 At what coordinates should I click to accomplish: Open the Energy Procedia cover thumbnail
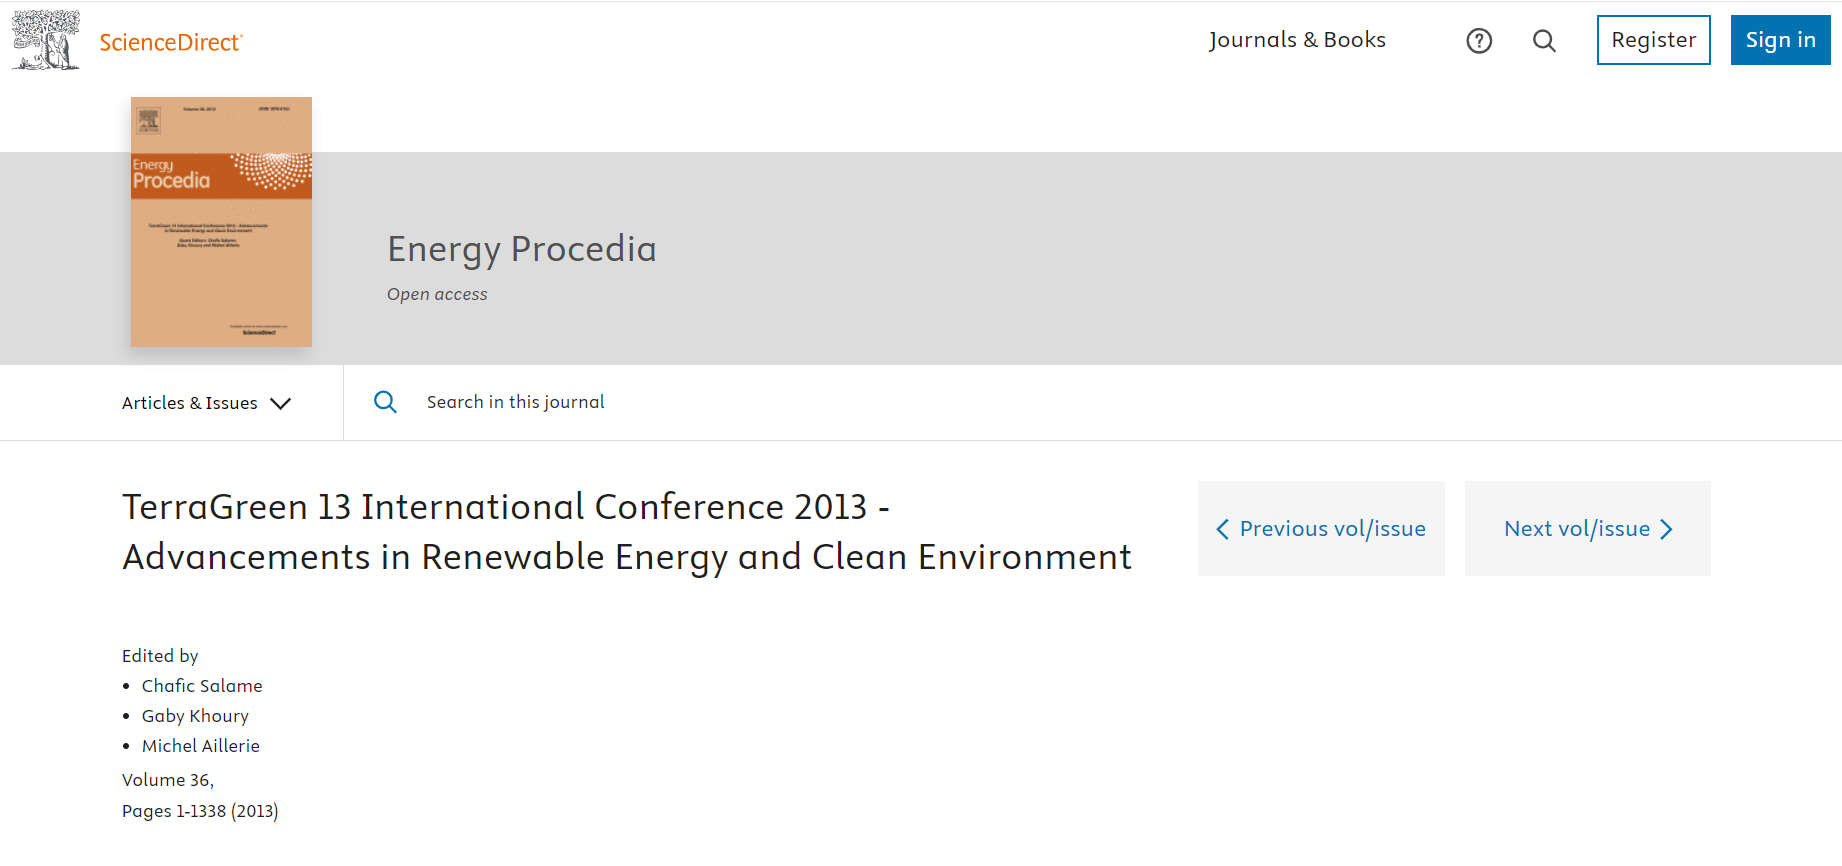(221, 222)
